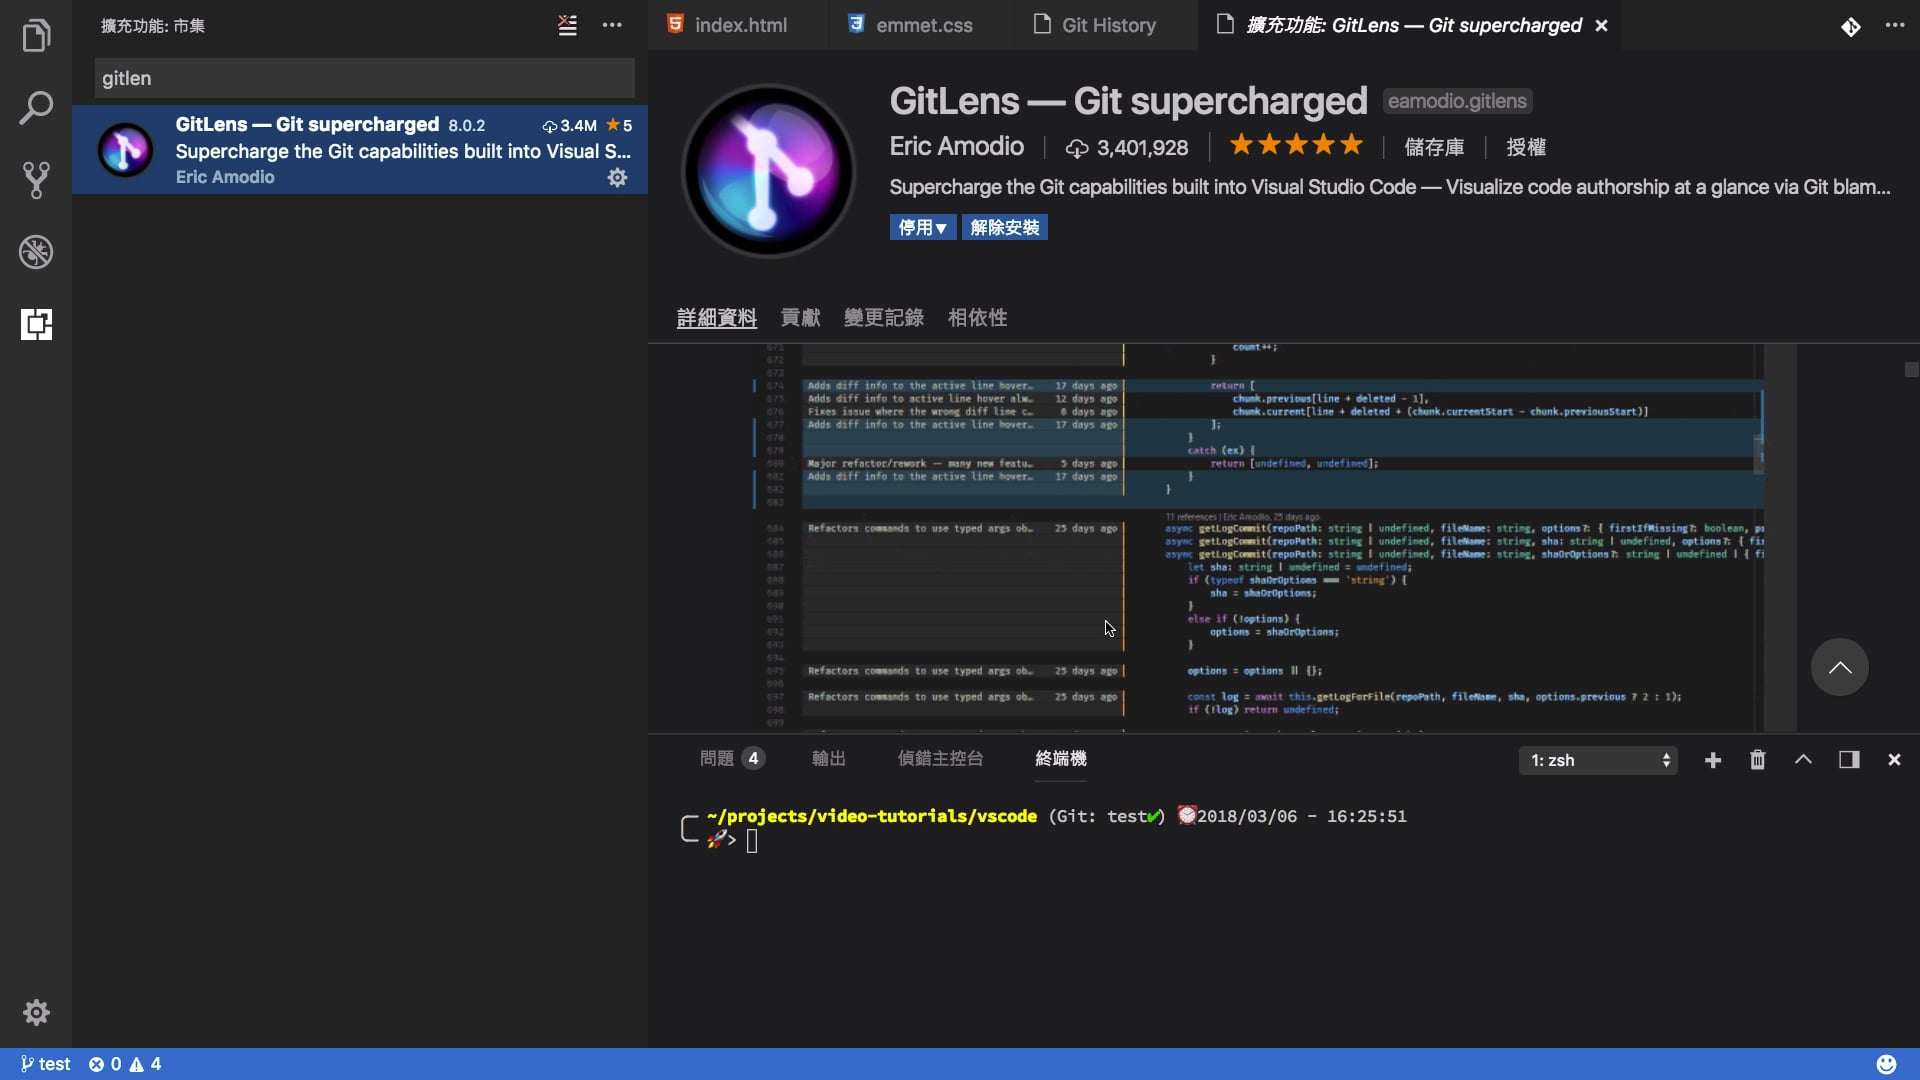Open the Search view icon
The width and height of the screenshot is (1920, 1080).
point(36,108)
